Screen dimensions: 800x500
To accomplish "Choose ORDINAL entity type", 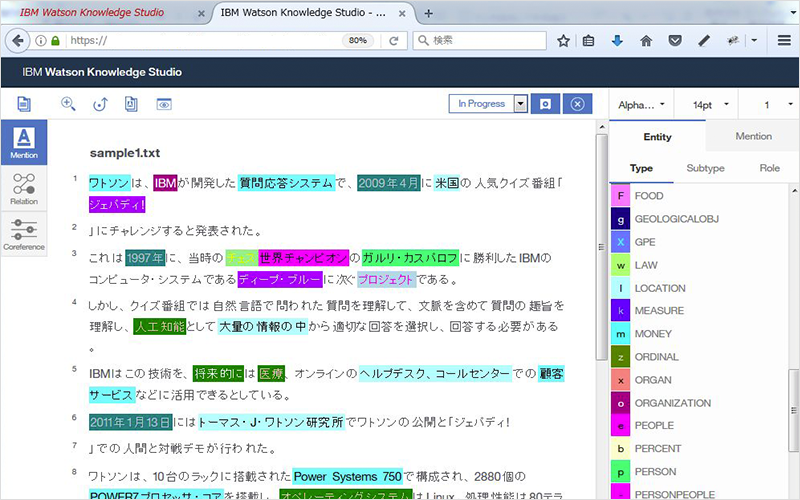I will point(657,357).
